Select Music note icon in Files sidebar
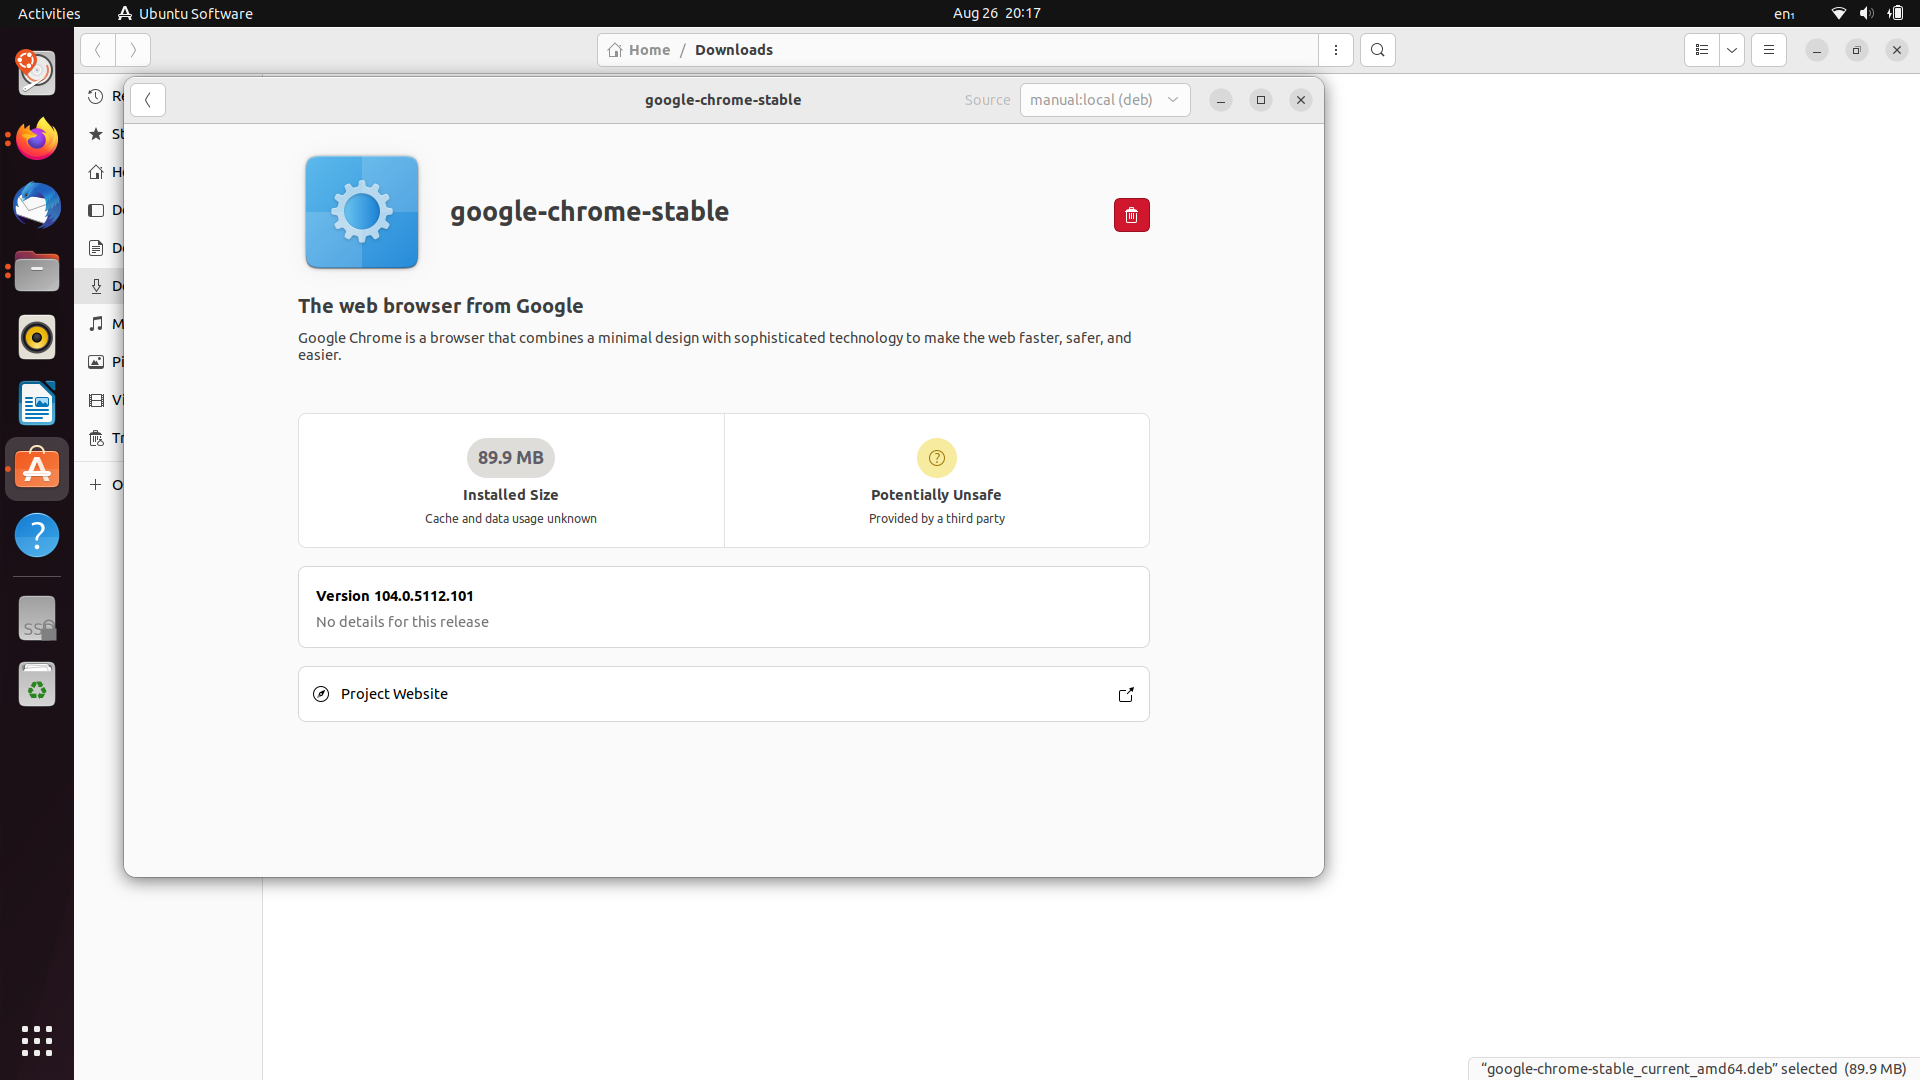 tap(96, 324)
